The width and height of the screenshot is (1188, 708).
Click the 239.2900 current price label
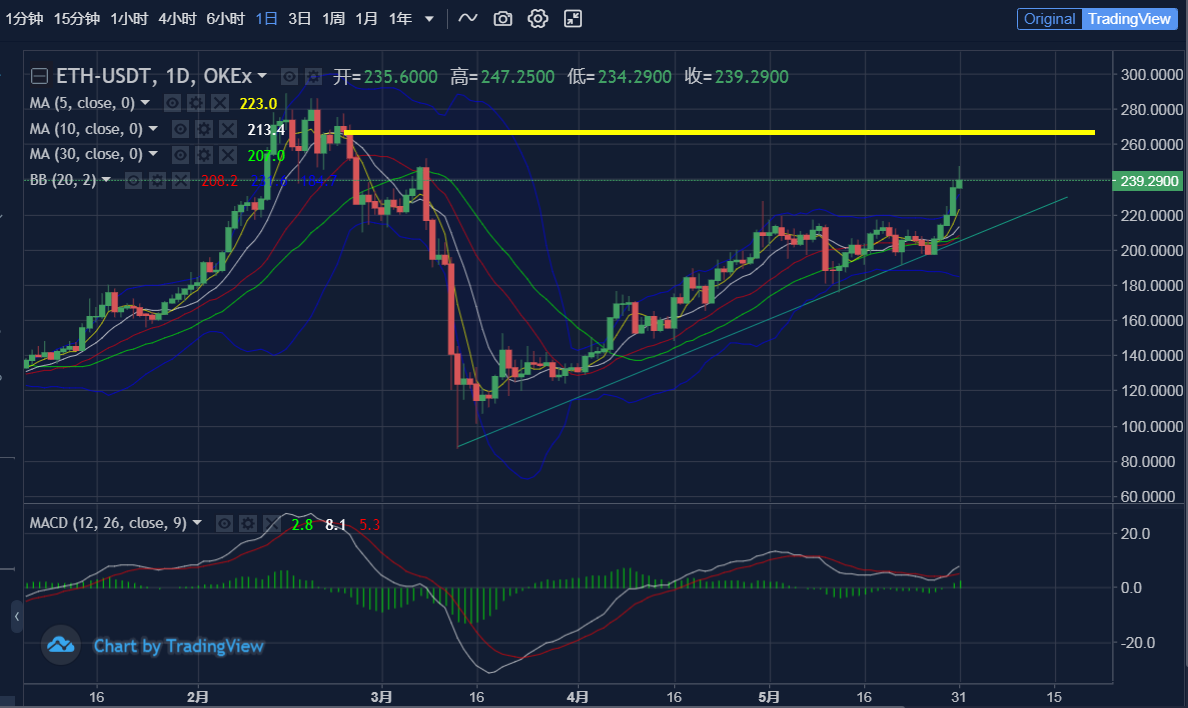(x=1148, y=181)
